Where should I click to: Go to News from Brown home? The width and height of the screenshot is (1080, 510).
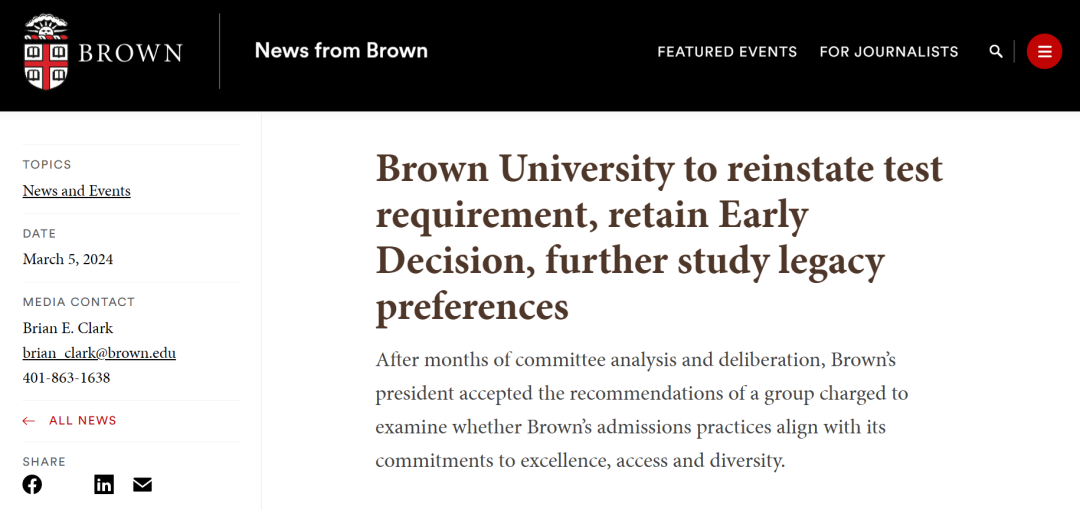tap(341, 51)
